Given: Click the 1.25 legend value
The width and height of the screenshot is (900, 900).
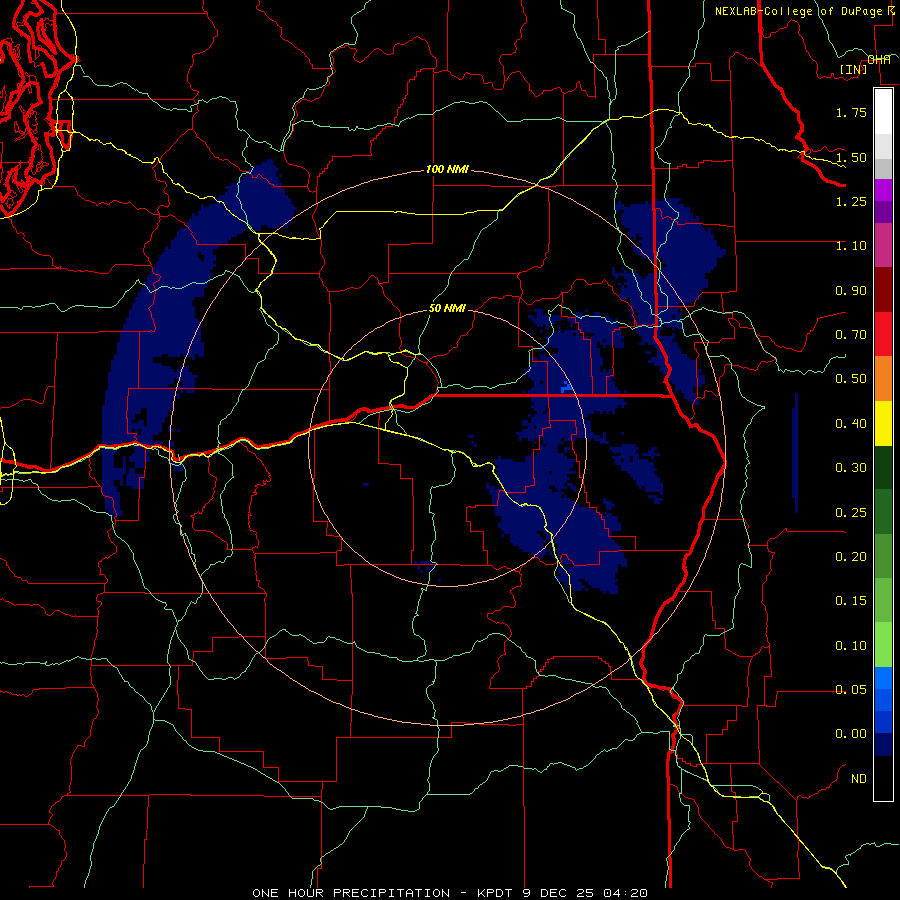Looking at the screenshot, I should (x=851, y=201).
